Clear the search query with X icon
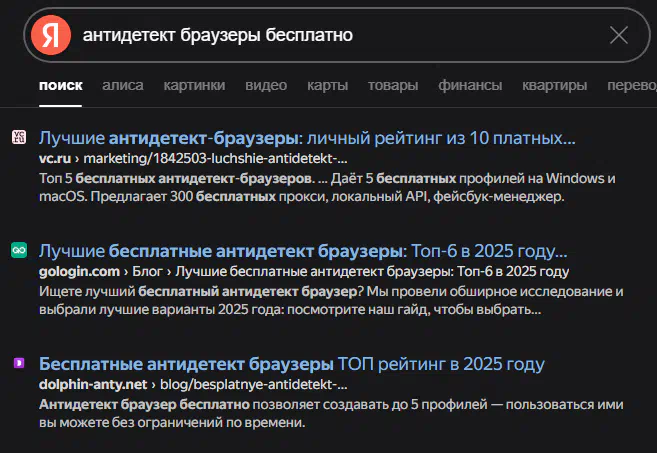 click(x=619, y=35)
